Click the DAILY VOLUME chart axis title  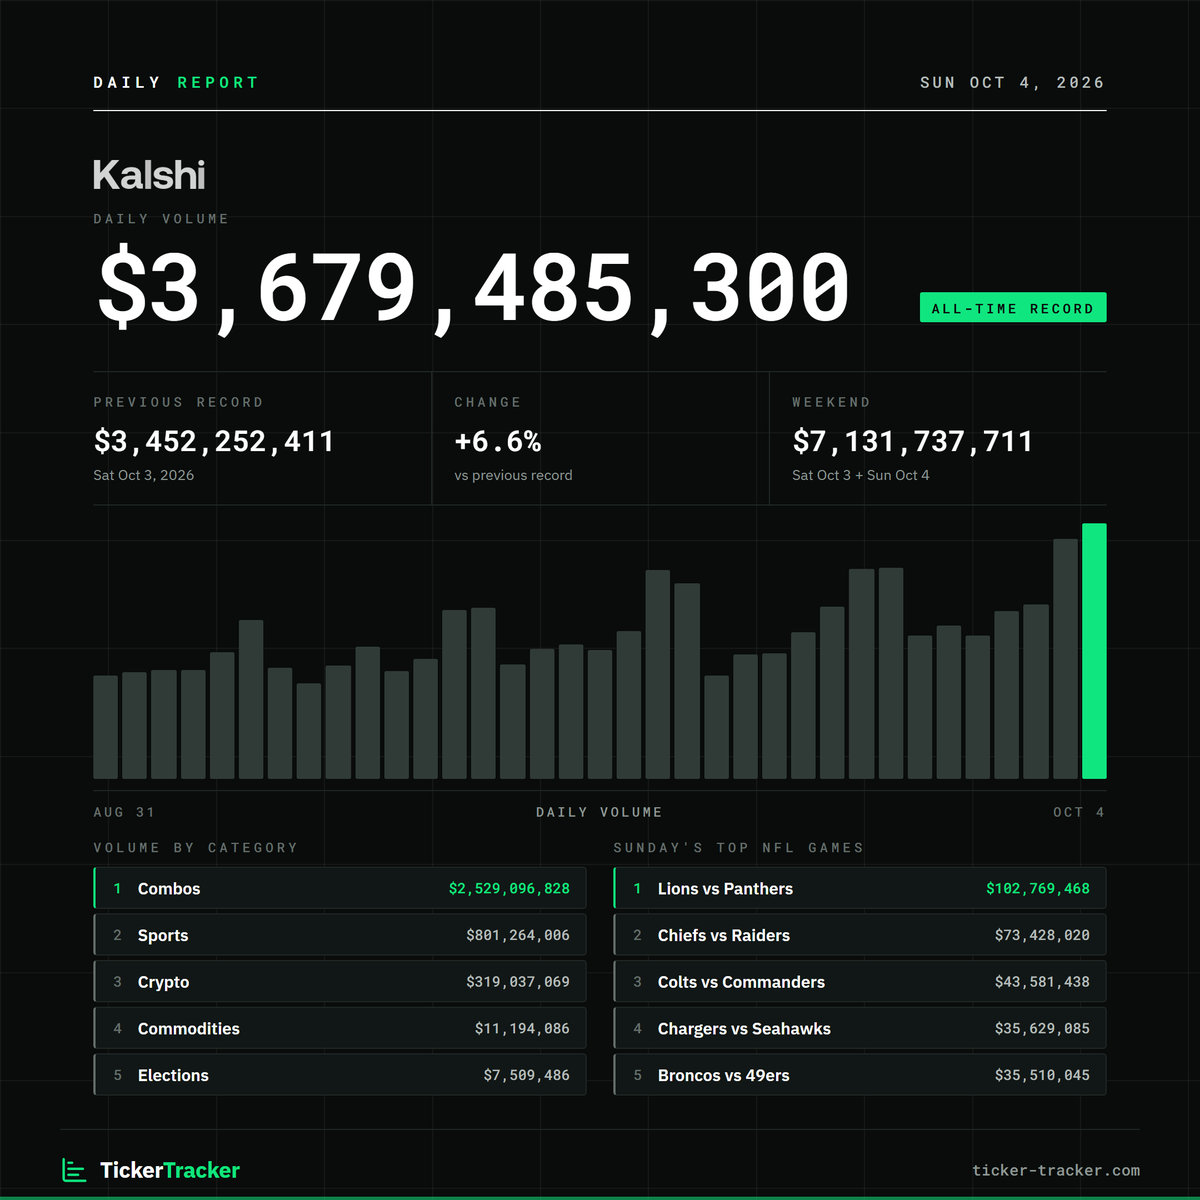[599, 812]
